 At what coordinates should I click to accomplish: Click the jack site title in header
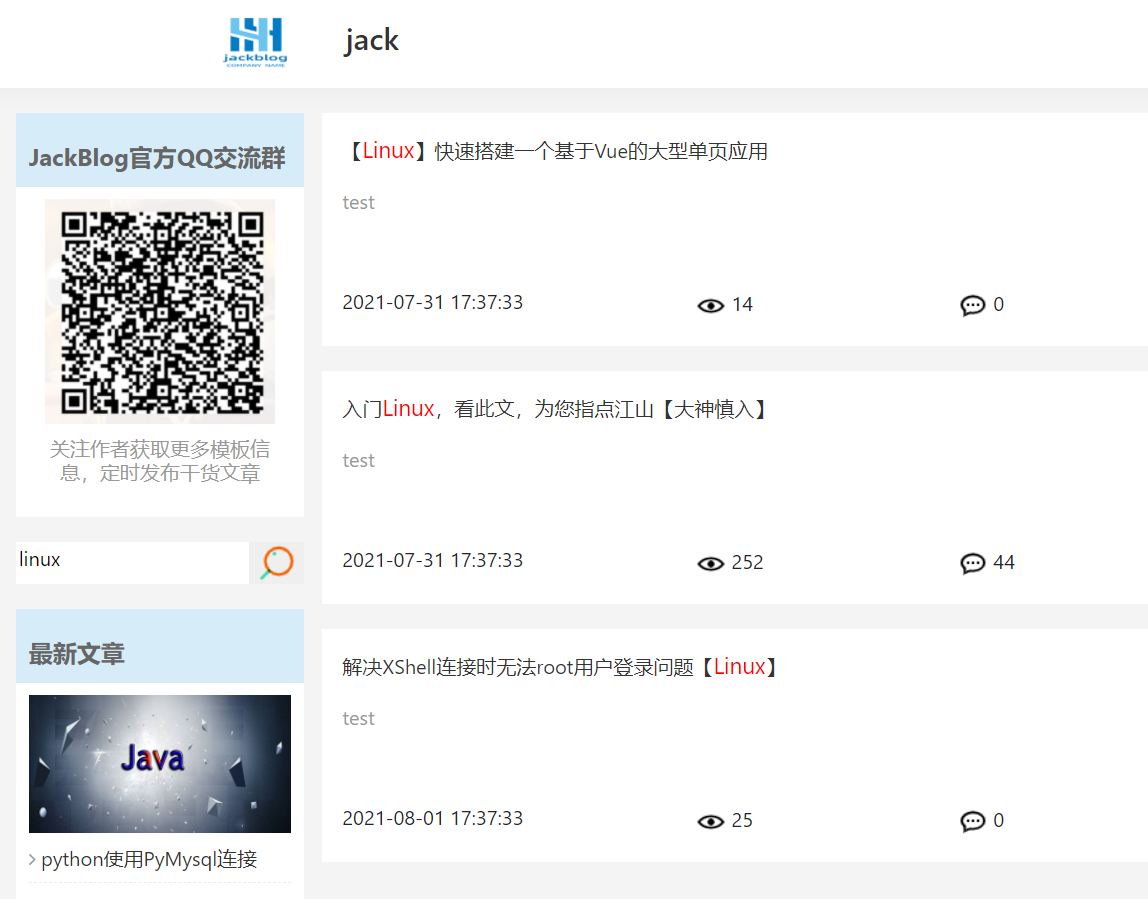371,40
